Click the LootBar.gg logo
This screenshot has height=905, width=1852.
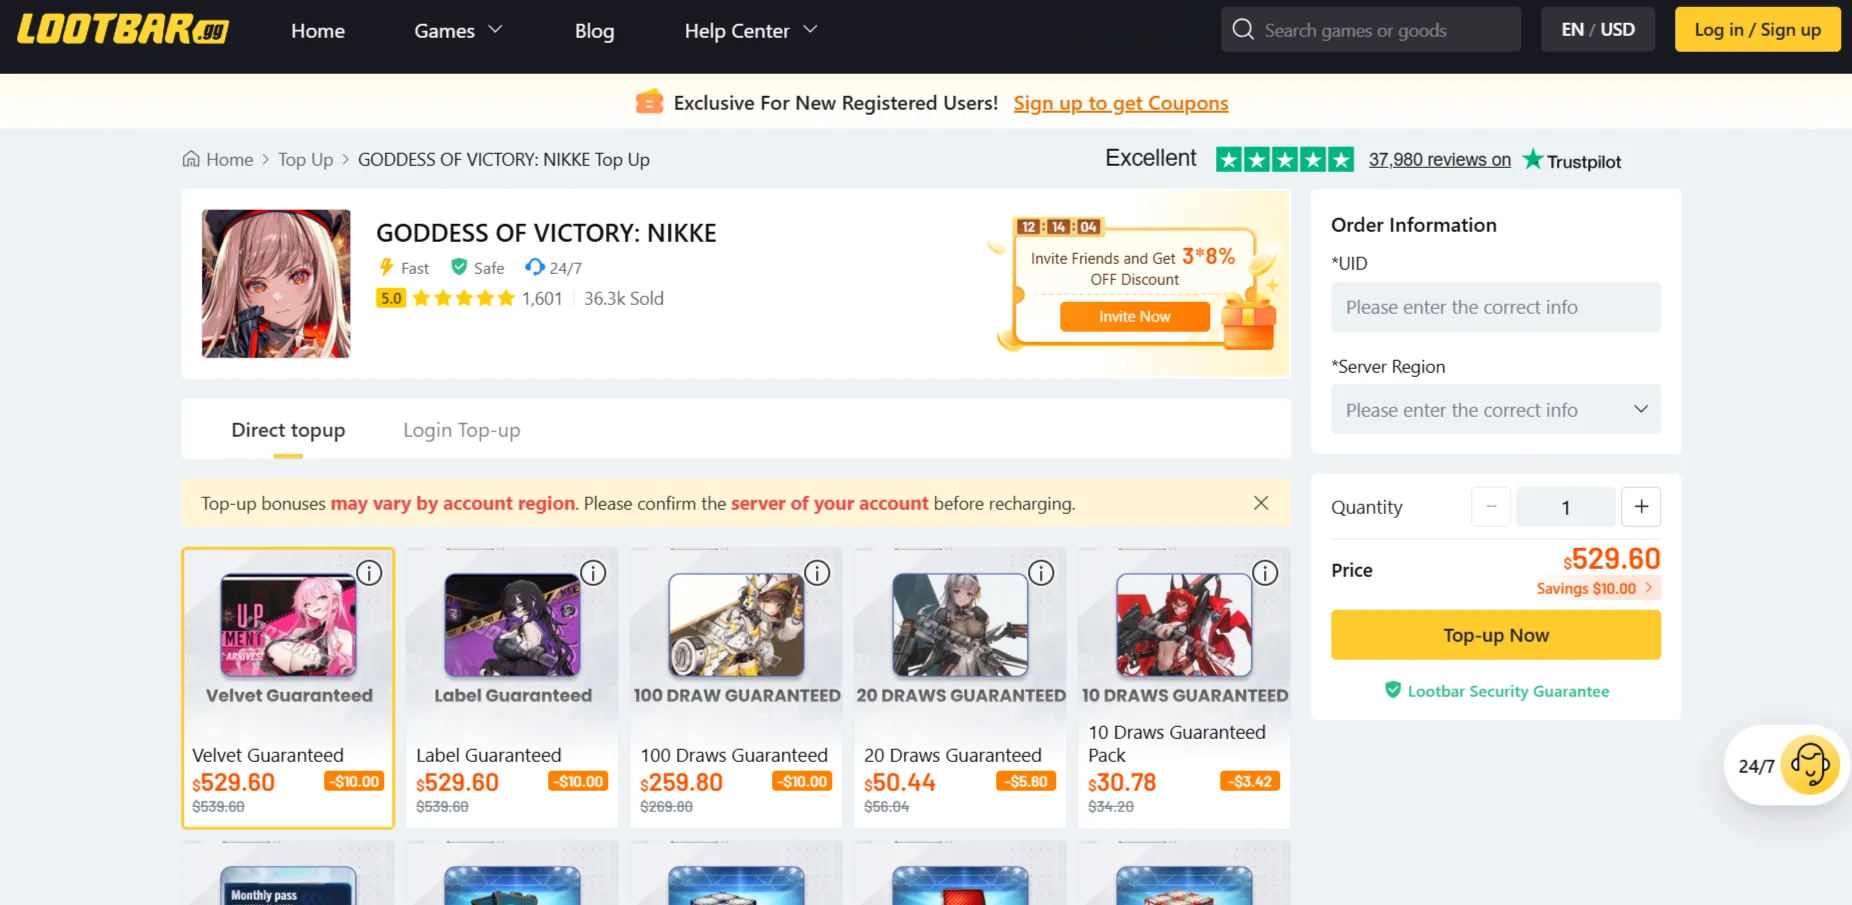(123, 30)
